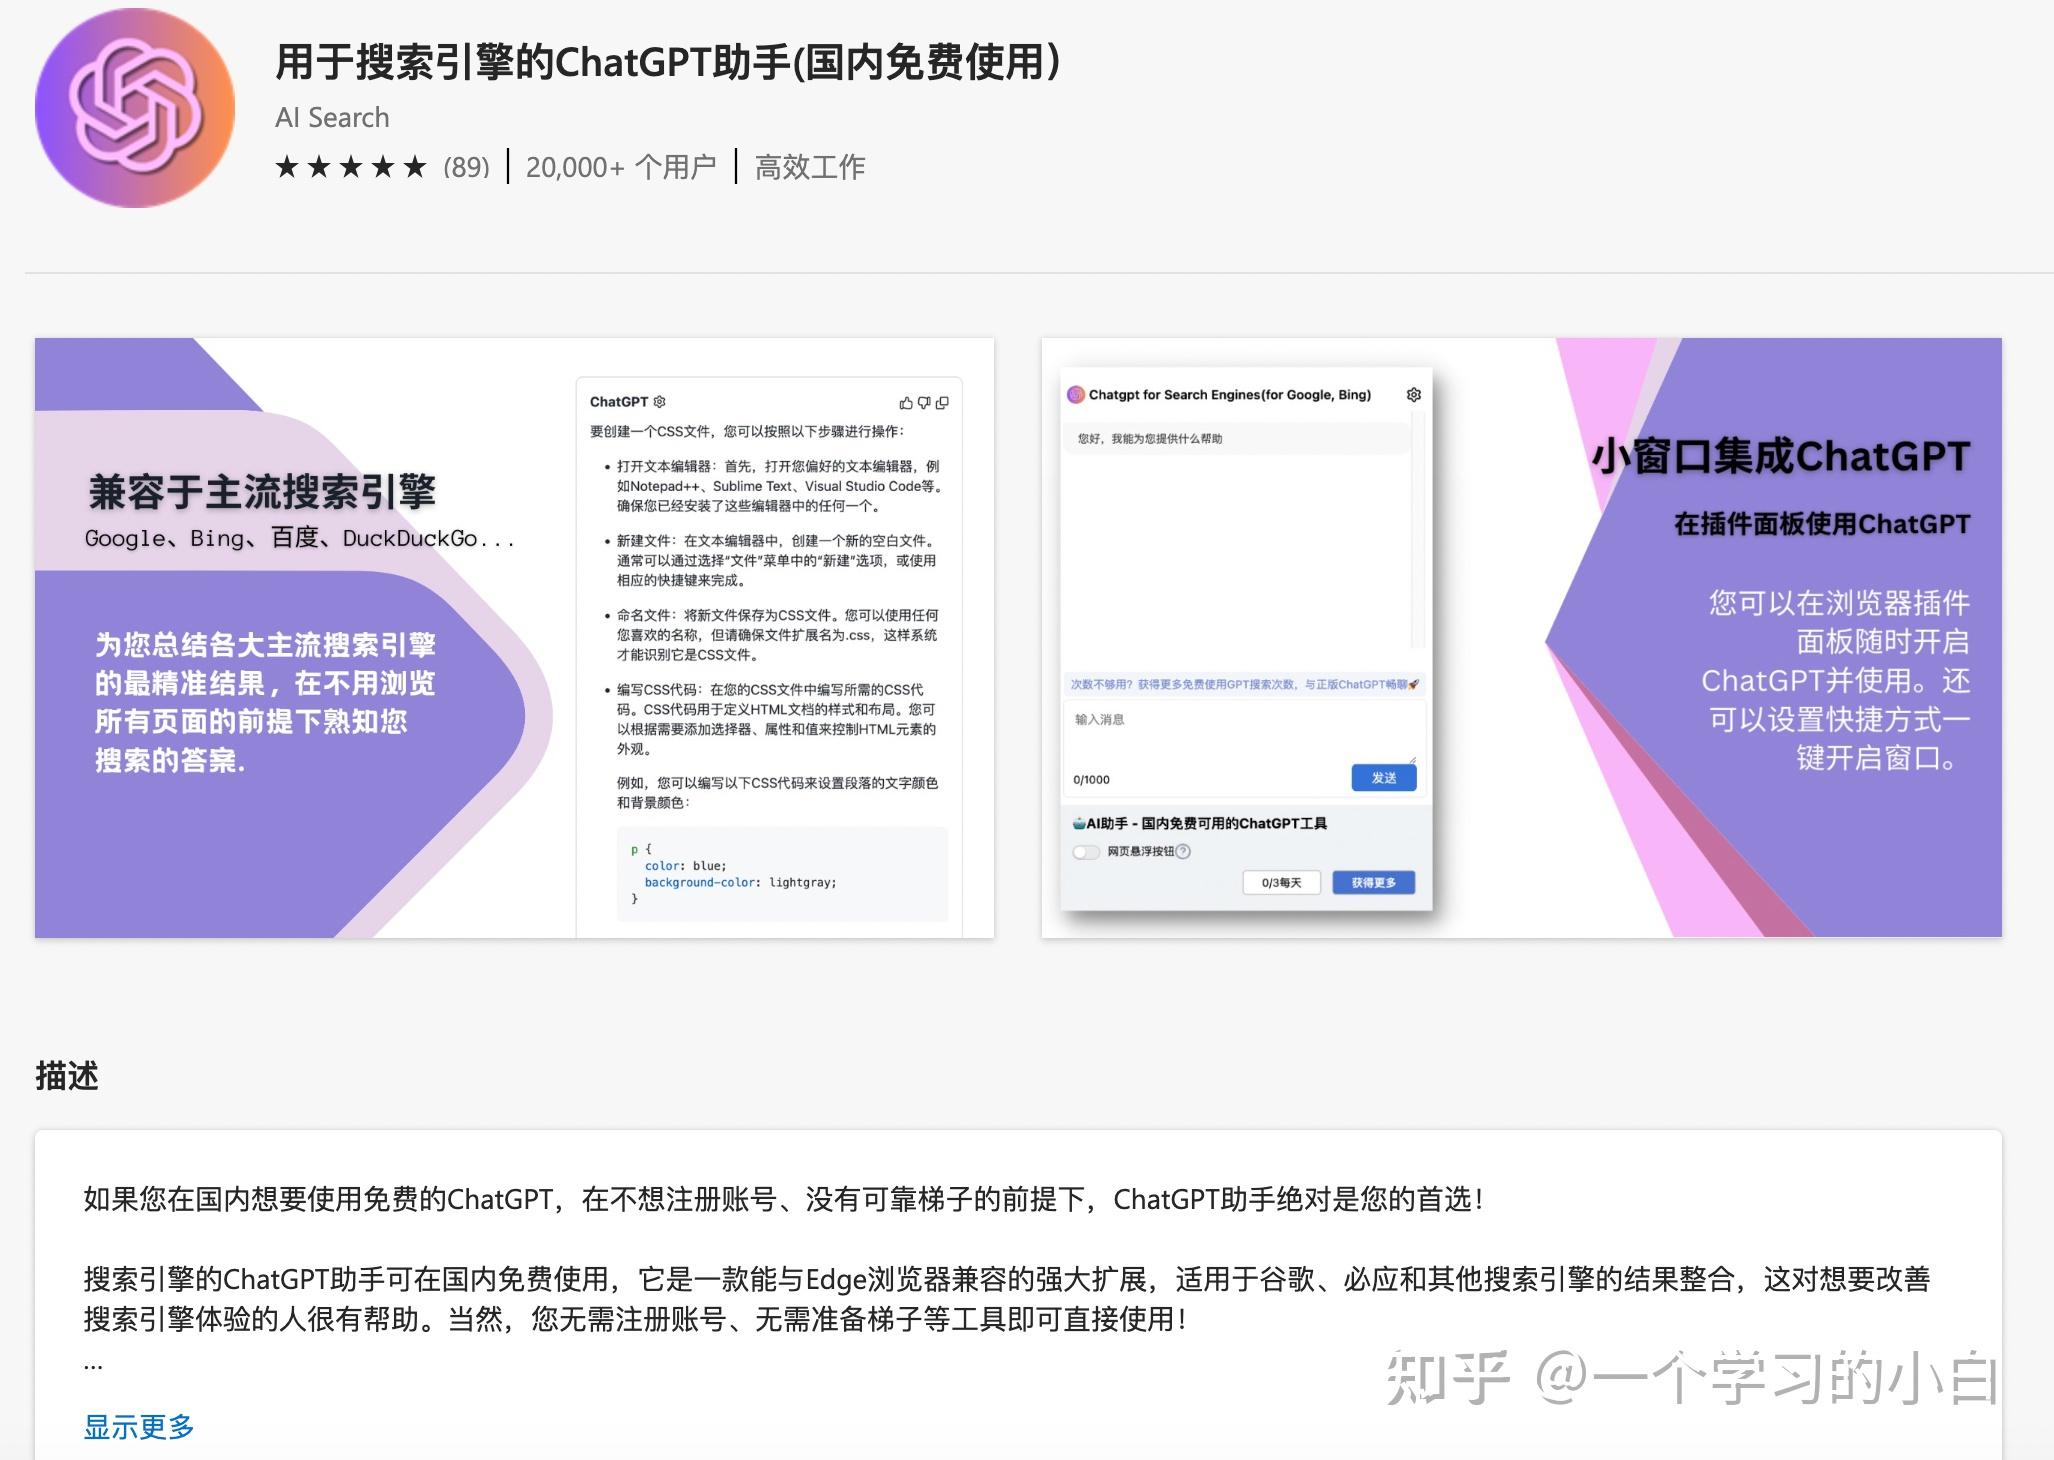This screenshot has height=1460, width=2054.
Task: Click the robot icon before AI助手 heading
Action: click(x=1079, y=823)
